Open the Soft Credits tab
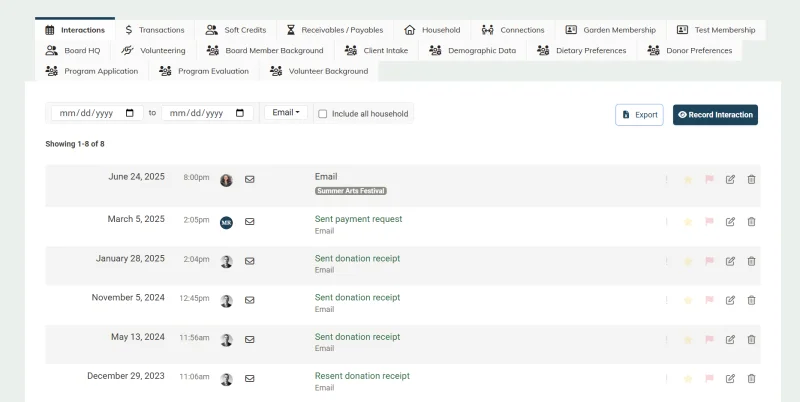The image size is (800, 402). click(236, 30)
